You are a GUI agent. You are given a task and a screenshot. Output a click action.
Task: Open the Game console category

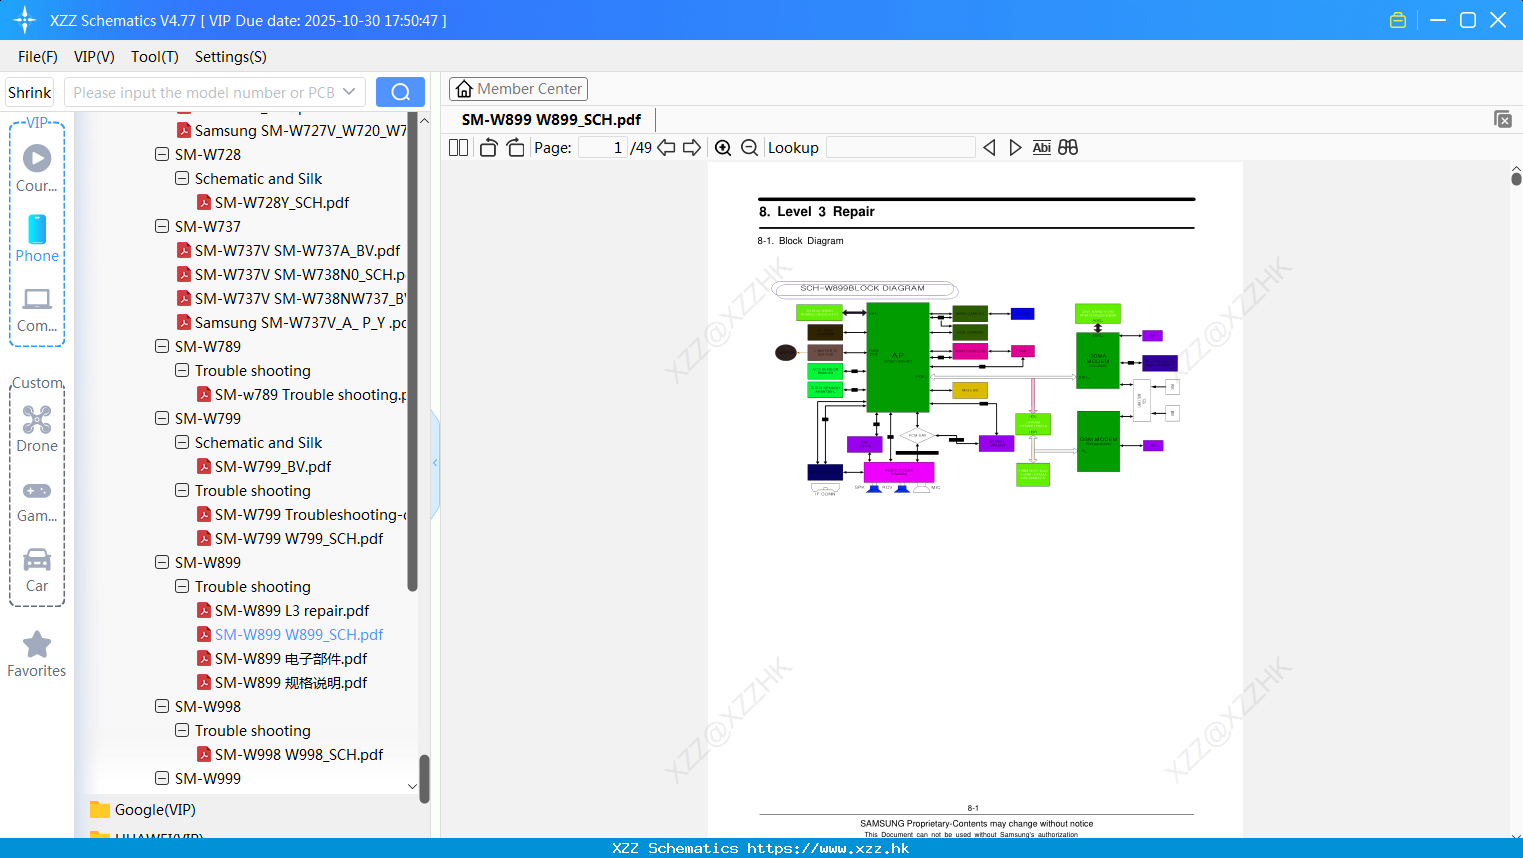[x=37, y=500]
